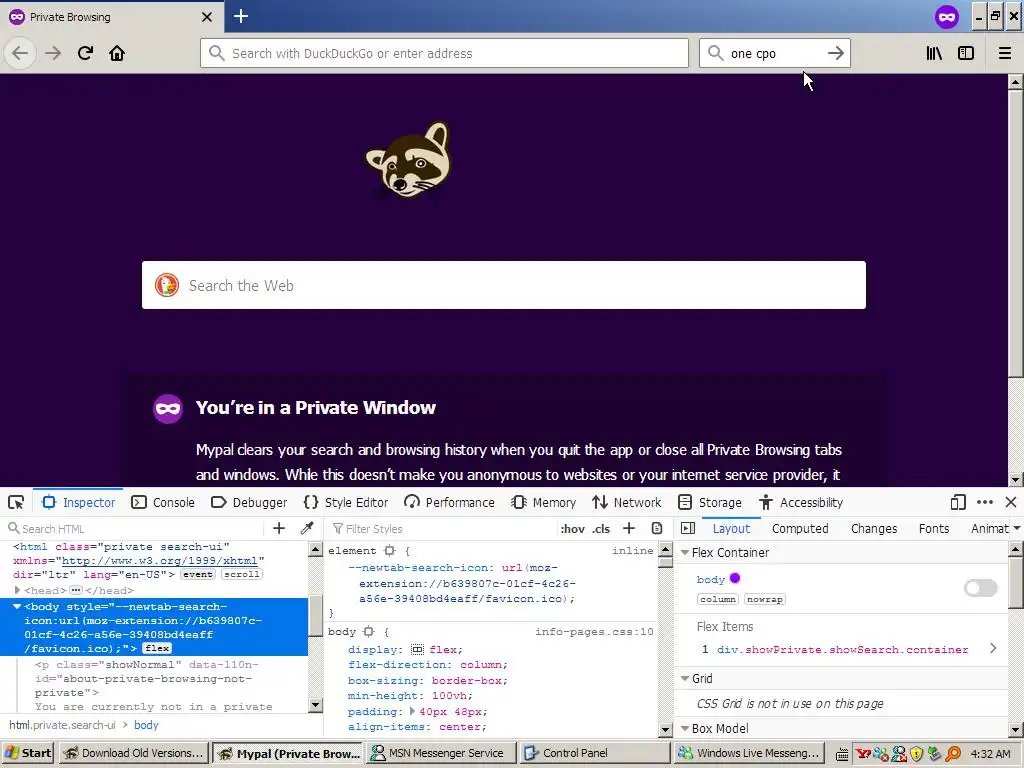Select the Computed sidebar tab
1024x768 pixels.
pos(800,529)
